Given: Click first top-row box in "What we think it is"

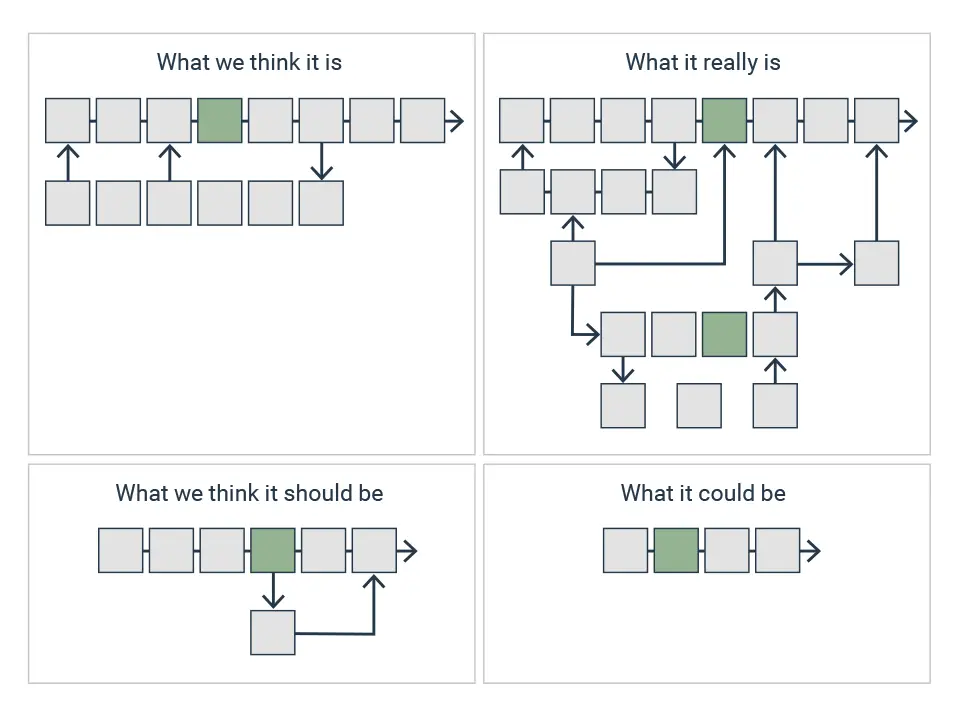Looking at the screenshot, I should 68,121.
